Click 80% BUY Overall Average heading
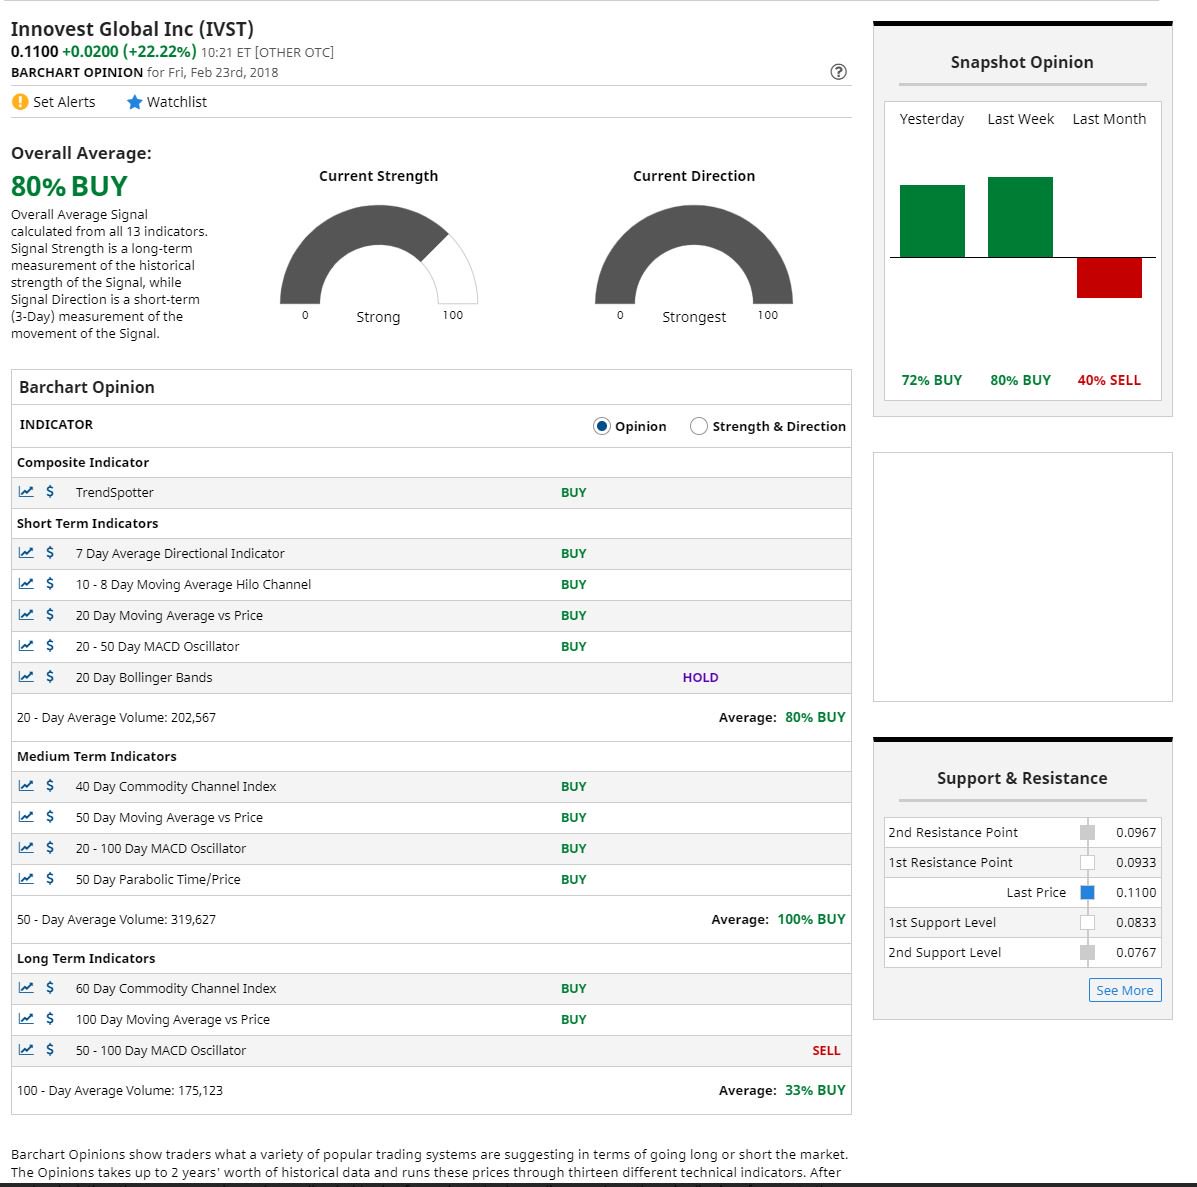 pyautogui.click(x=69, y=186)
